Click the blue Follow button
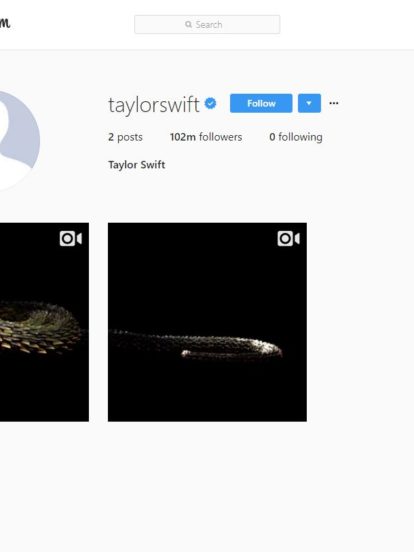This screenshot has height=552, width=414. [261, 103]
